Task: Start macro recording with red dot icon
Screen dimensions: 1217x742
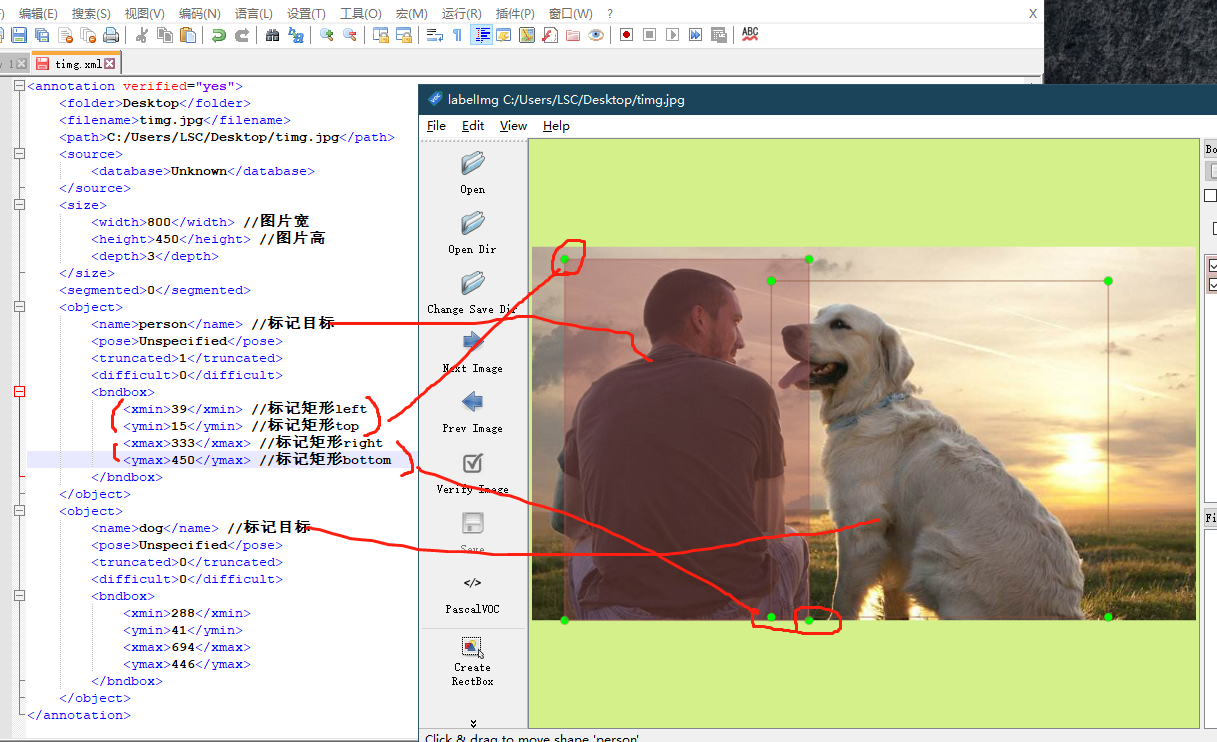Action: pyautogui.click(x=627, y=35)
